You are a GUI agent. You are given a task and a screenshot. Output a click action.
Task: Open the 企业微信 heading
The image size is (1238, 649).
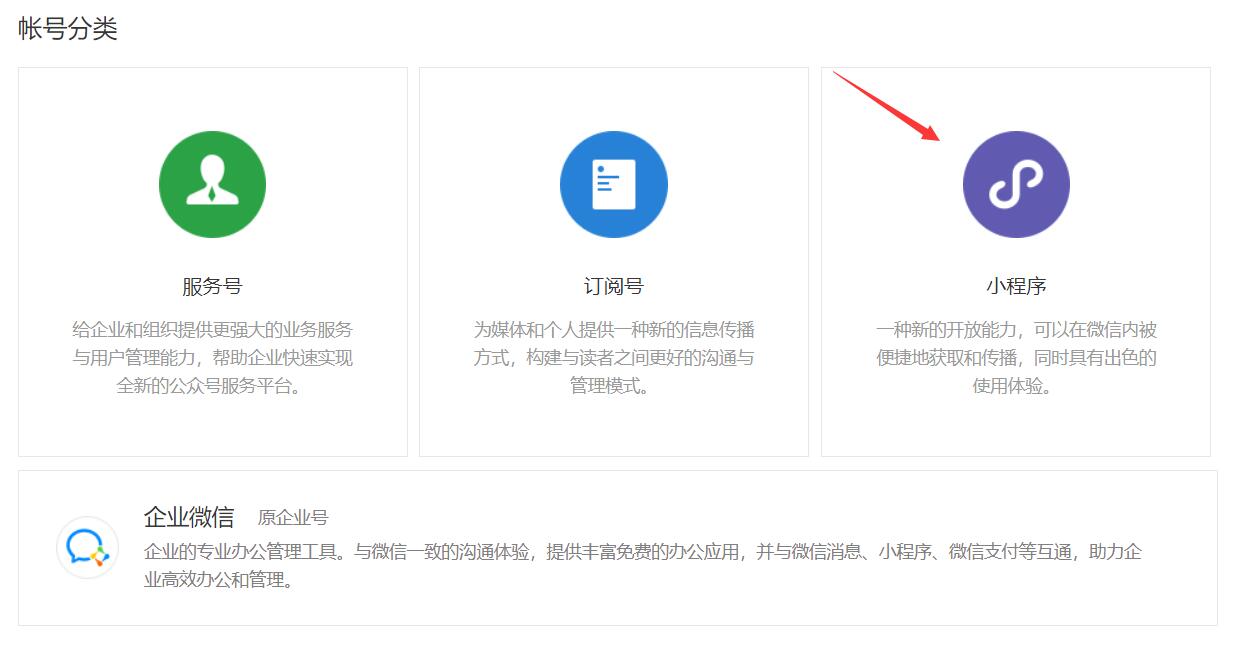coord(189,517)
